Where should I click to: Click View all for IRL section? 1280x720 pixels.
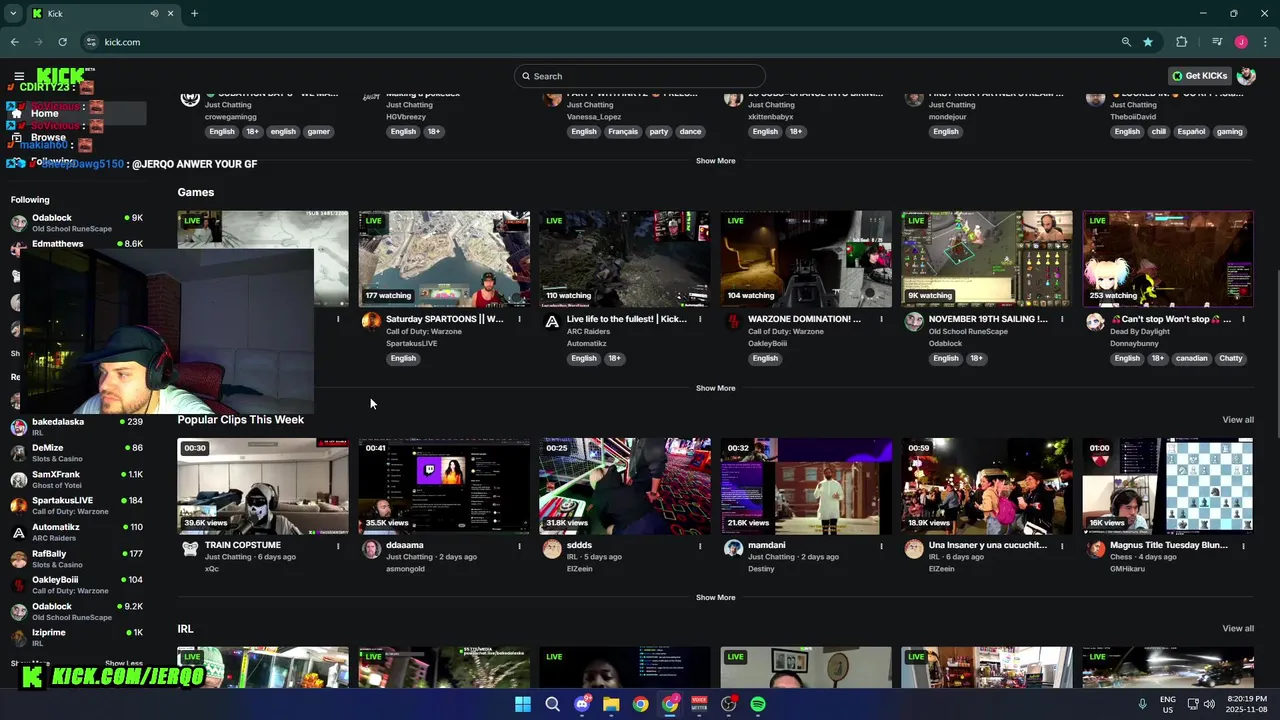pyautogui.click(x=1237, y=629)
